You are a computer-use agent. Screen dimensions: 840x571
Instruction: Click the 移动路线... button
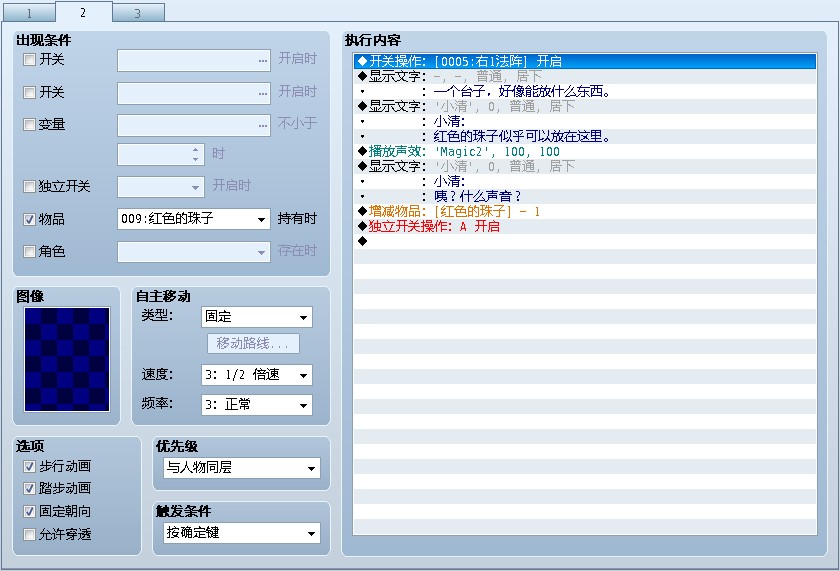pyautogui.click(x=253, y=343)
